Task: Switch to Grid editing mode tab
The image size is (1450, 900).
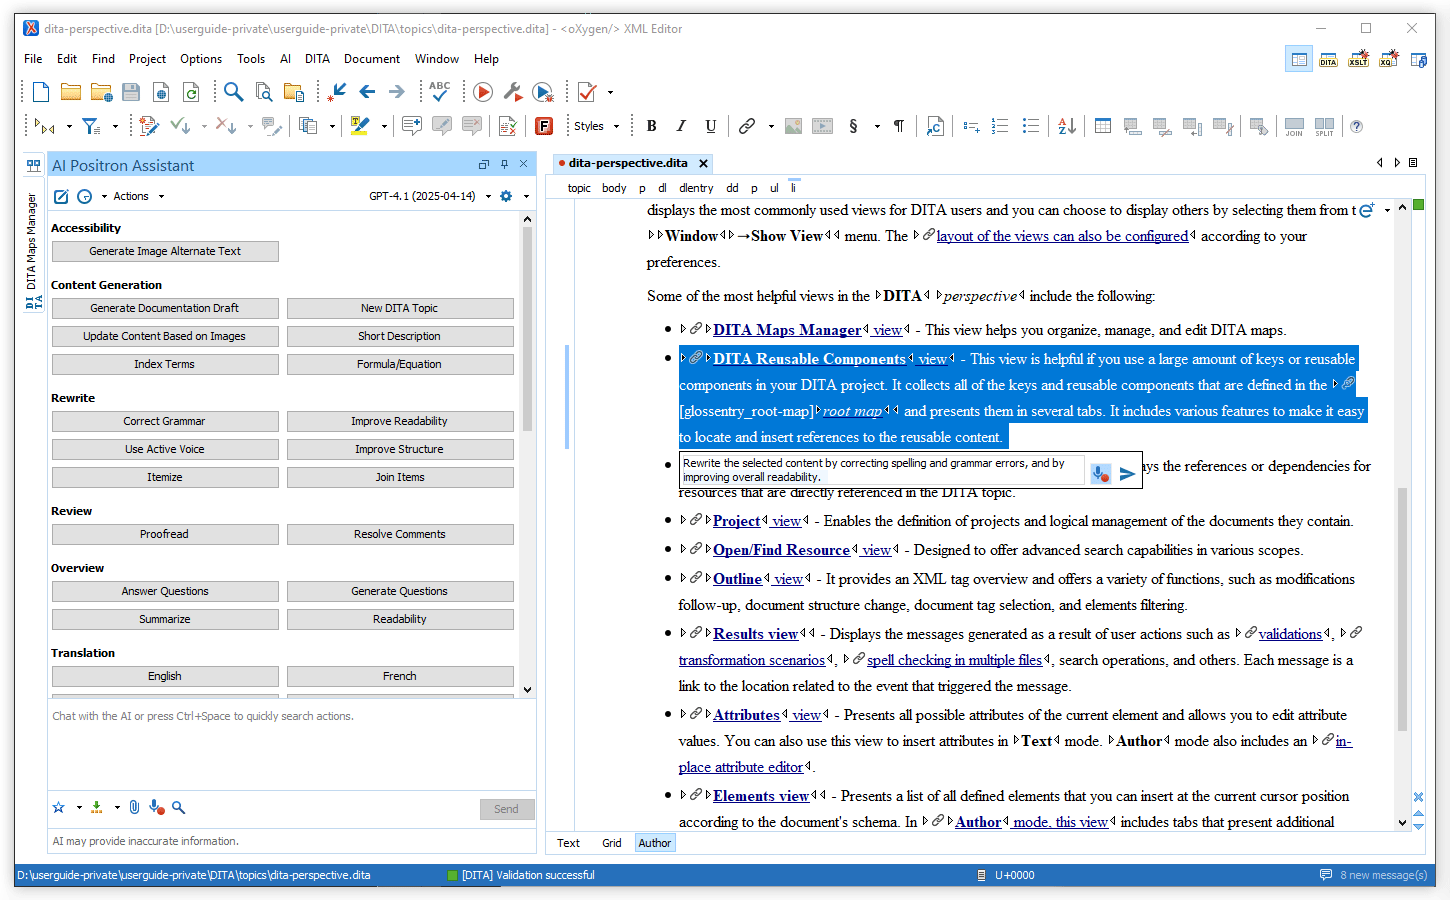Action: click(x=612, y=843)
